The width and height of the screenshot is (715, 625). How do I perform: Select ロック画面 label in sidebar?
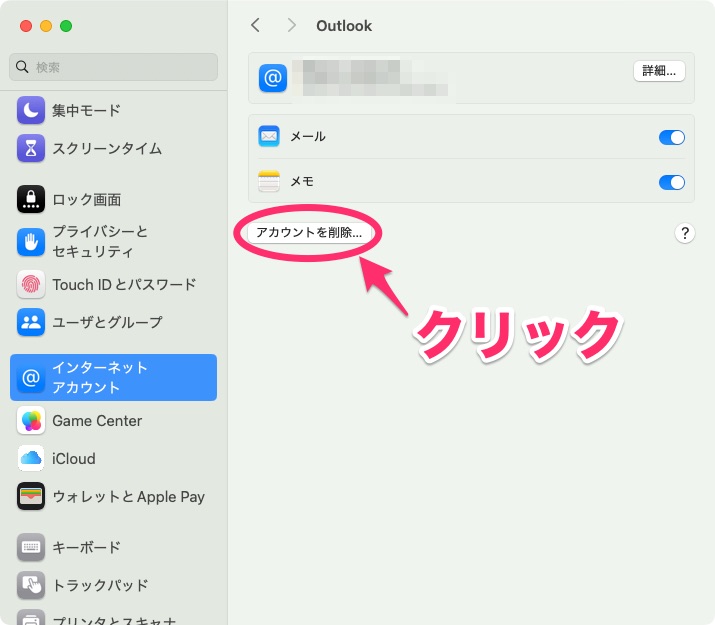[87, 200]
